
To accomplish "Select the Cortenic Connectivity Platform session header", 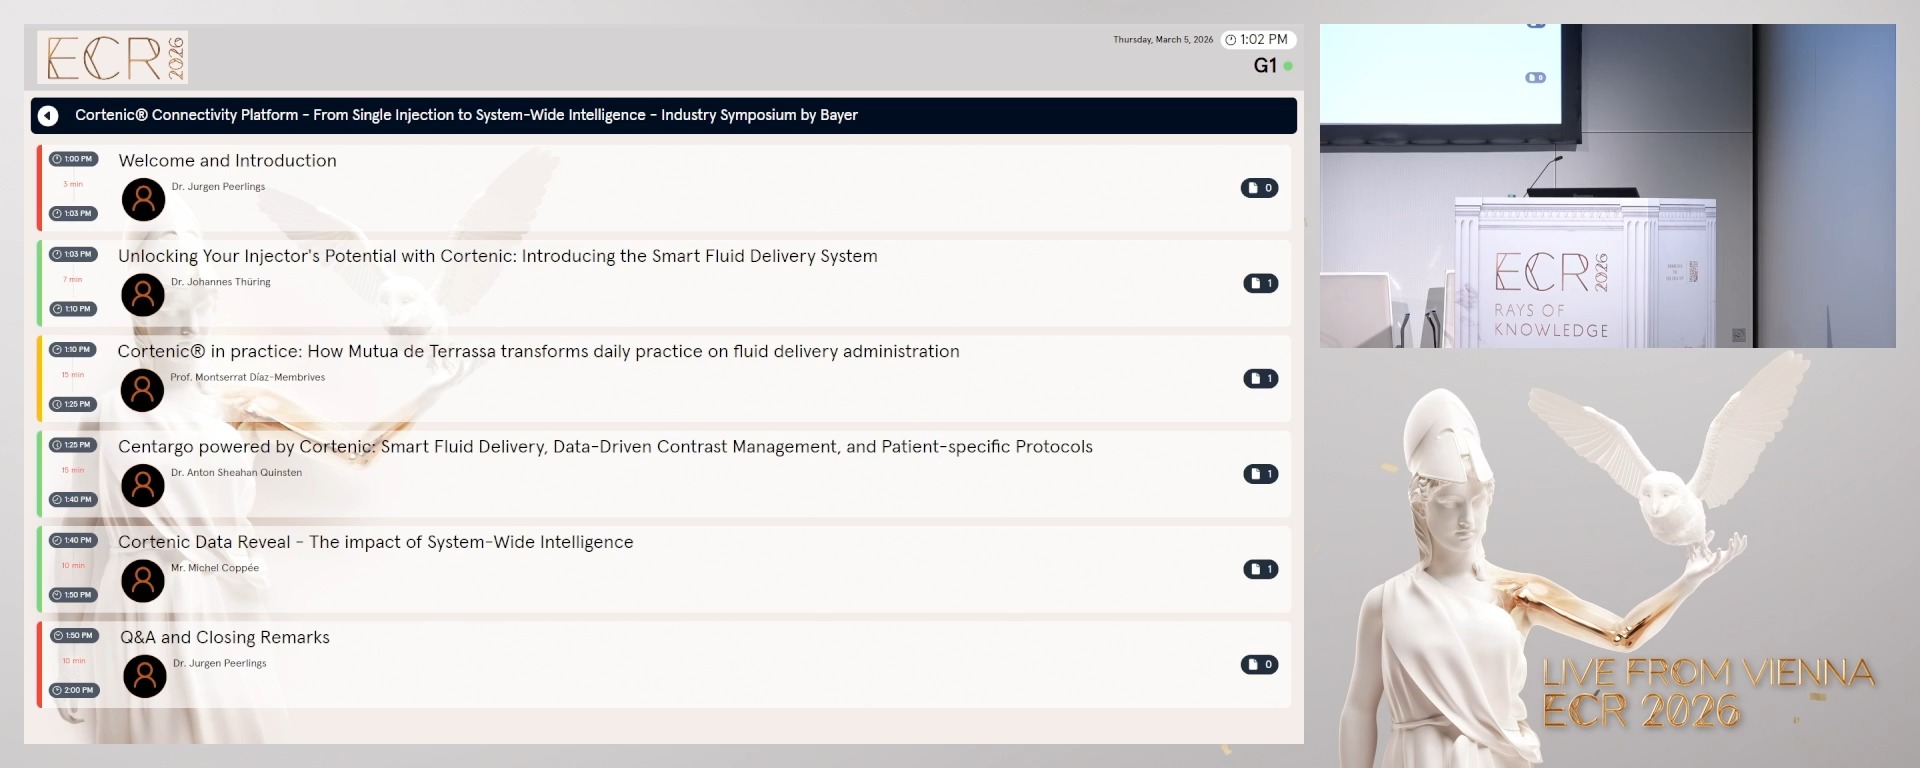I will pyautogui.click(x=466, y=116).
